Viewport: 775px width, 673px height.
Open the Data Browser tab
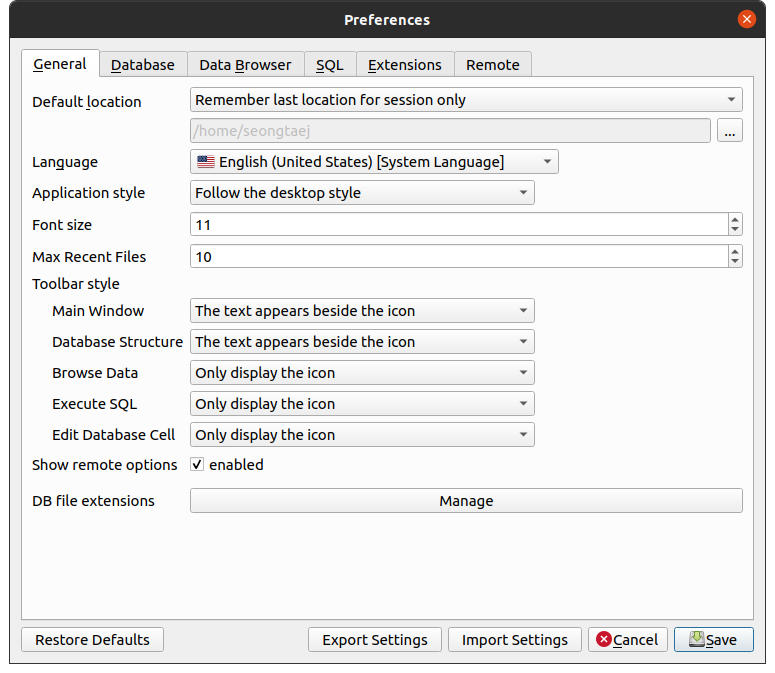tap(245, 65)
